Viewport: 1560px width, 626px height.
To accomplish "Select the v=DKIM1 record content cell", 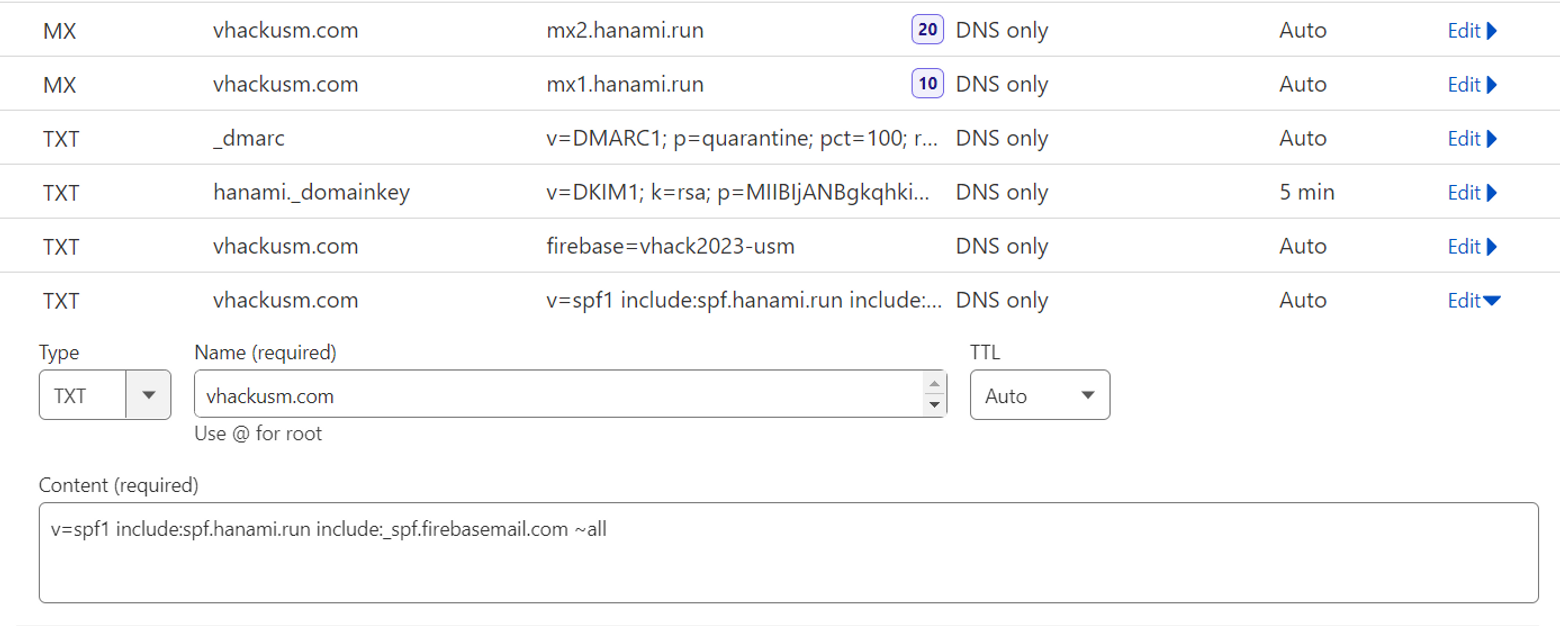I will pyautogui.click(x=739, y=192).
